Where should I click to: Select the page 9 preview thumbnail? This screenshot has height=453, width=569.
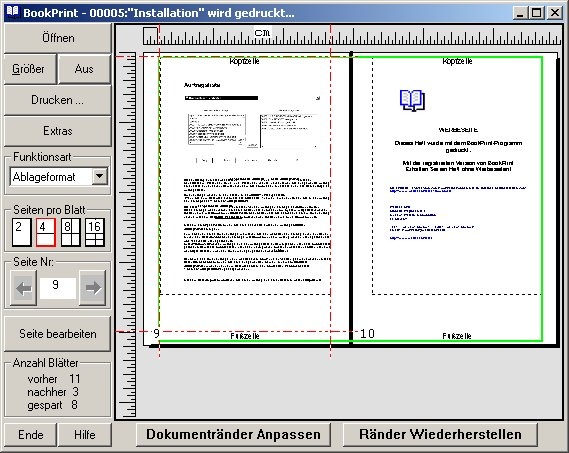246,199
